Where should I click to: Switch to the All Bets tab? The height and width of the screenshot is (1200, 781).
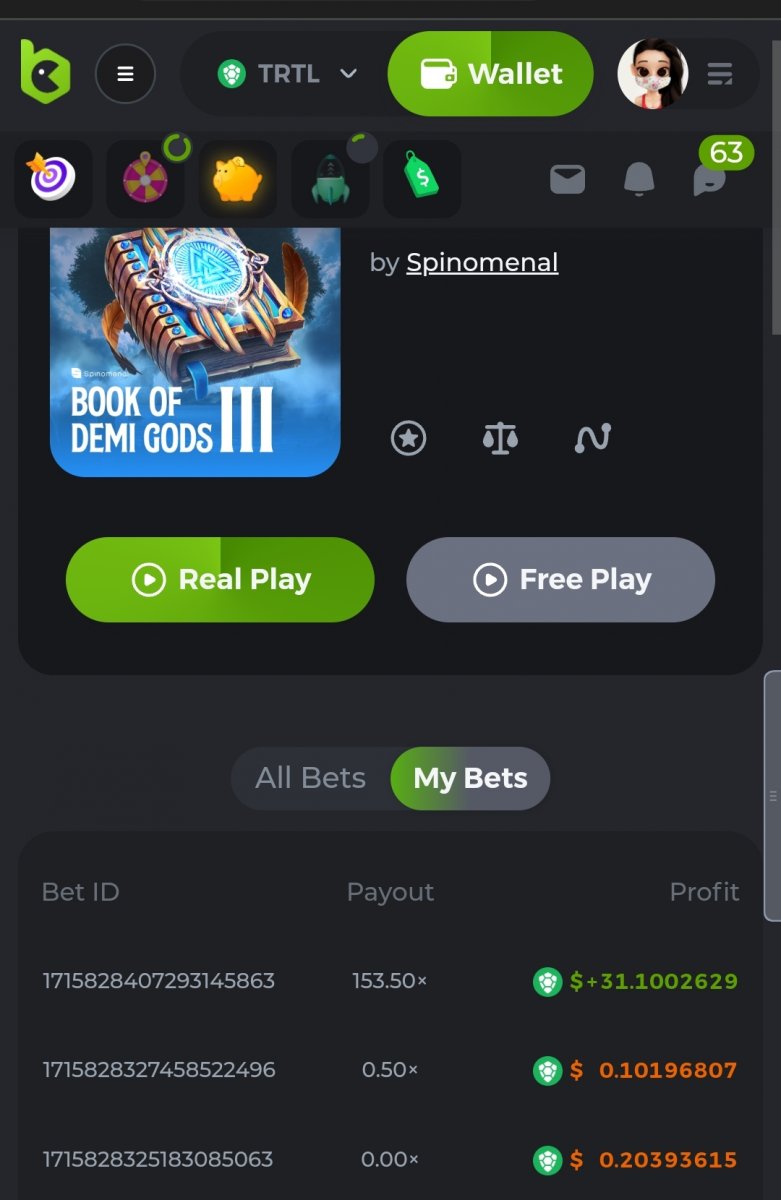(x=310, y=778)
